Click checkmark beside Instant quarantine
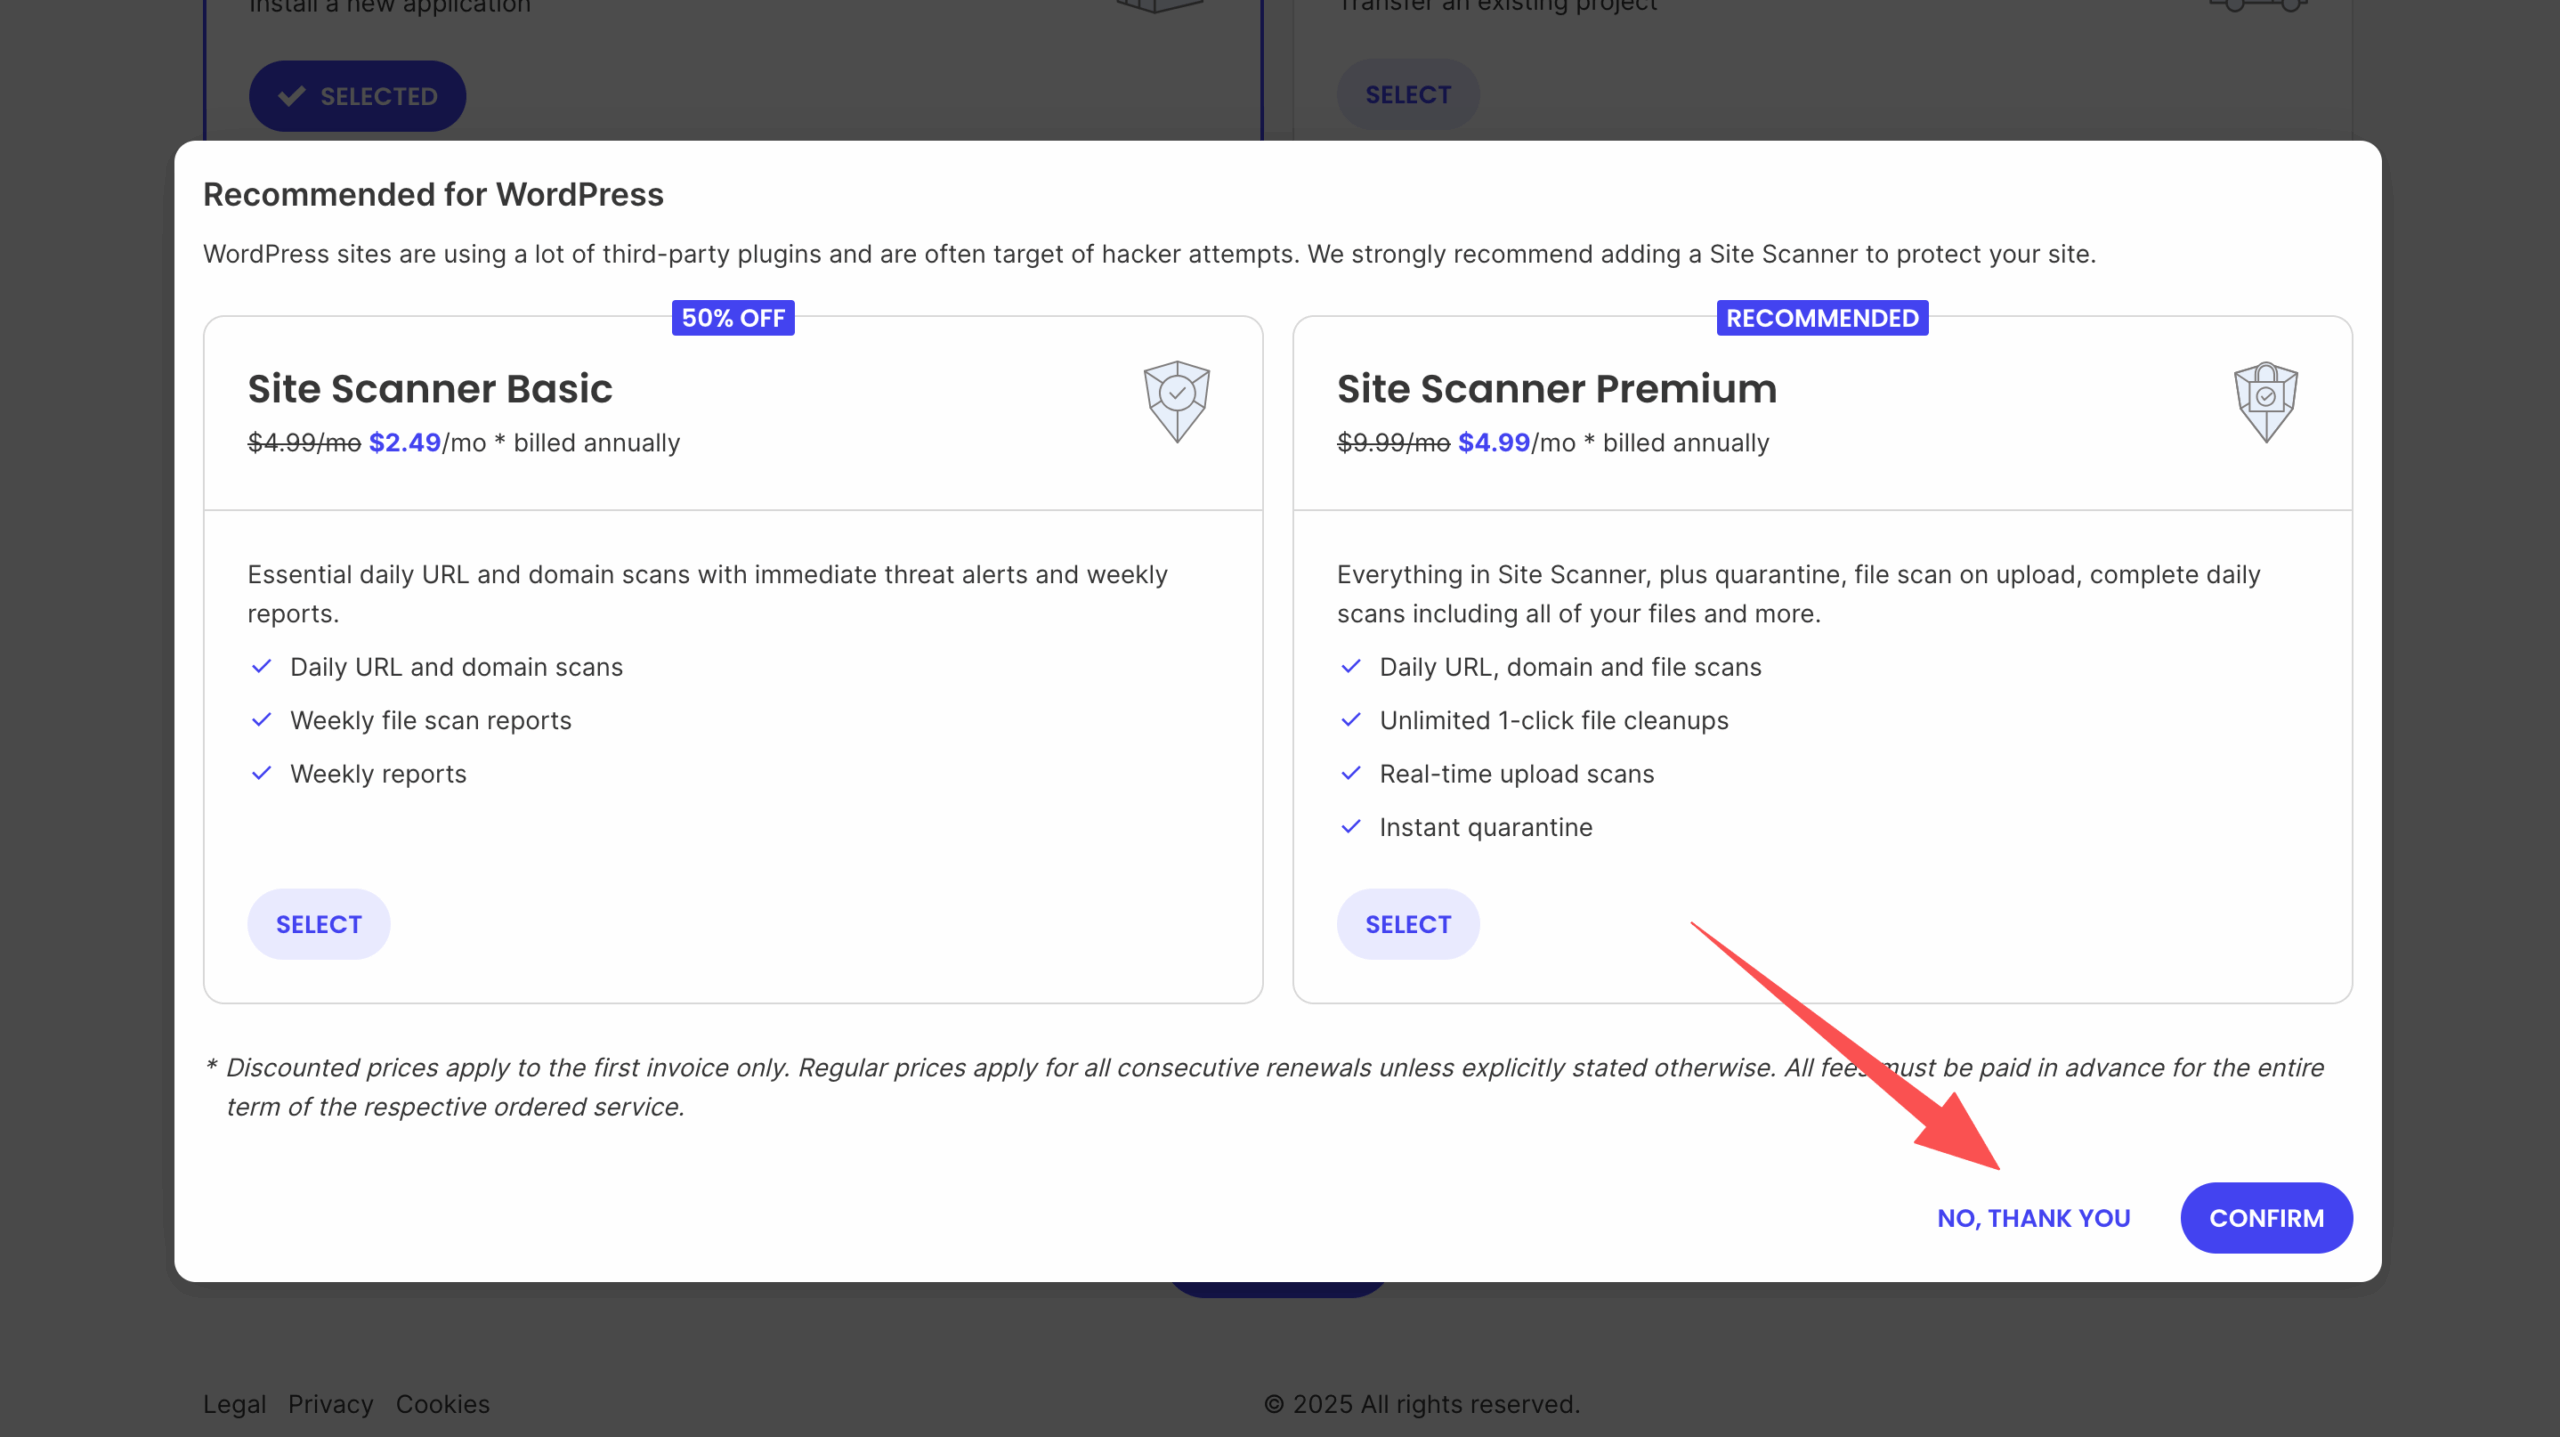Viewport: 2560px width, 1437px height. click(x=1351, y=827)
